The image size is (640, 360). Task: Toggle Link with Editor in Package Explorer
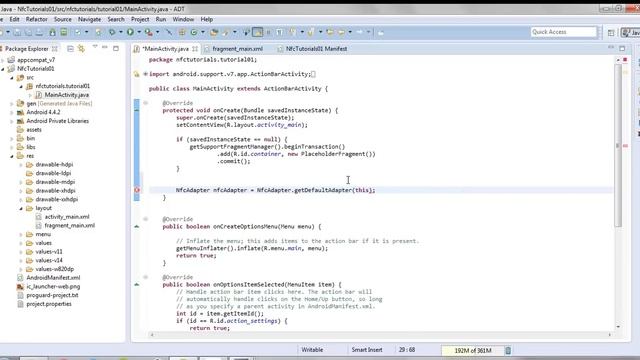click(81, 49)
